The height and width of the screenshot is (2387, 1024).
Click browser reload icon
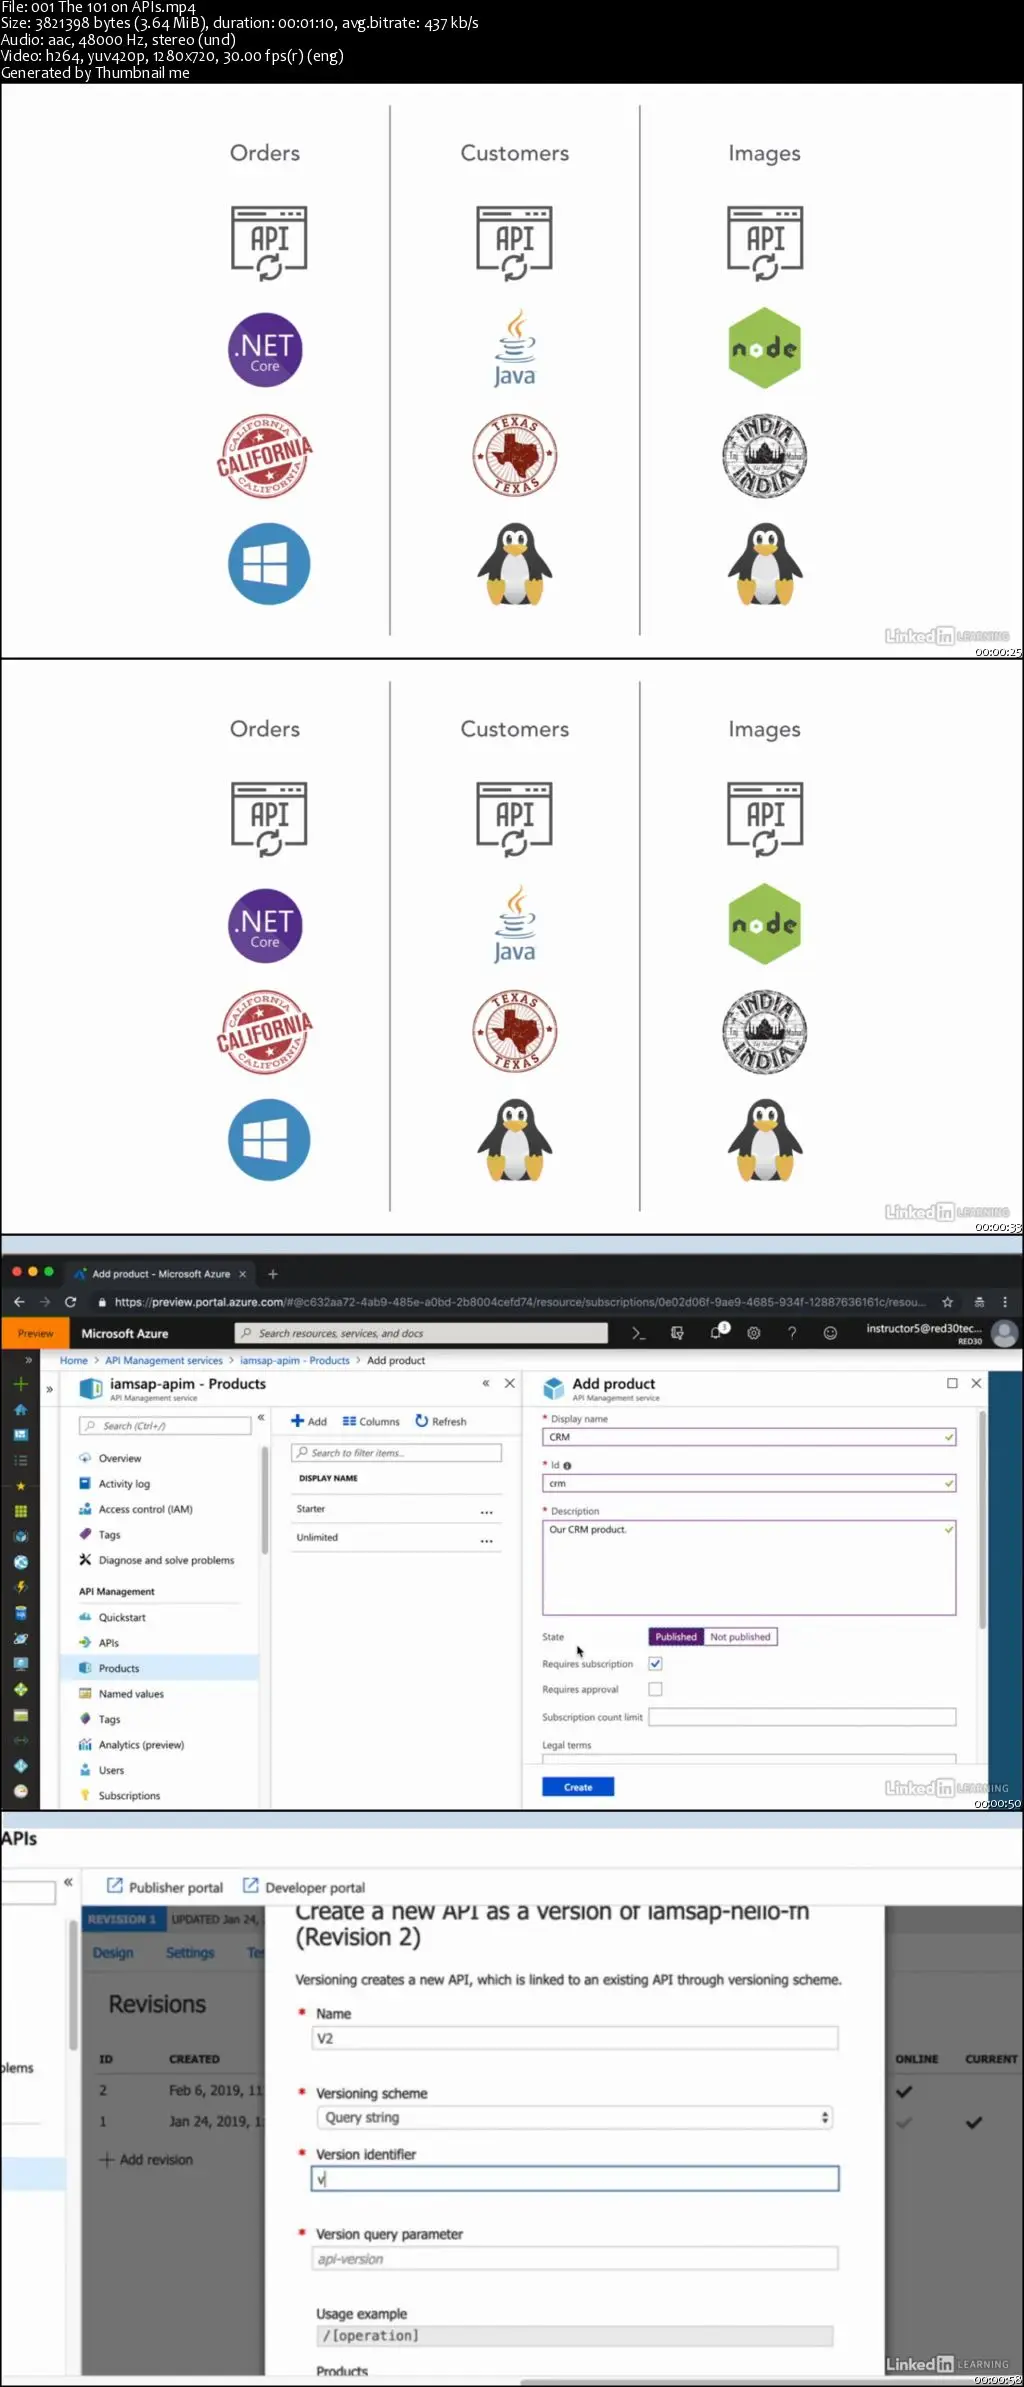point(70,1302)
